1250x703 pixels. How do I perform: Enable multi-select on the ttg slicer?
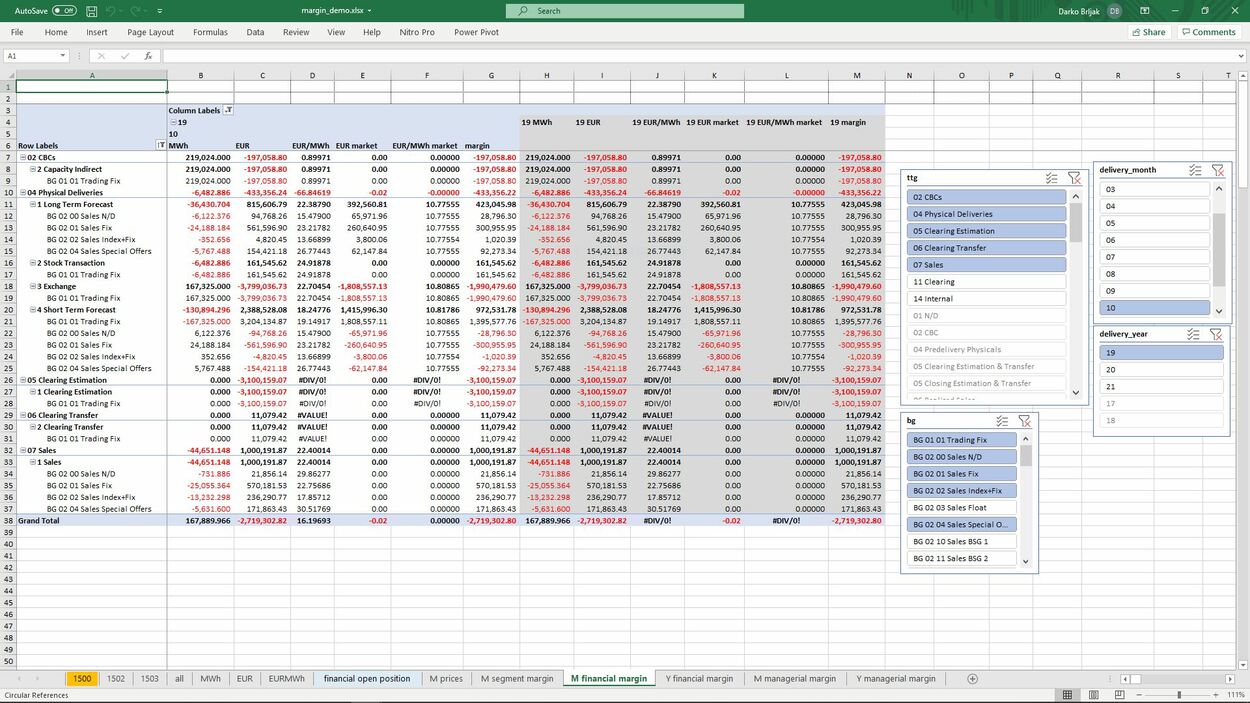click(1051, 177)
